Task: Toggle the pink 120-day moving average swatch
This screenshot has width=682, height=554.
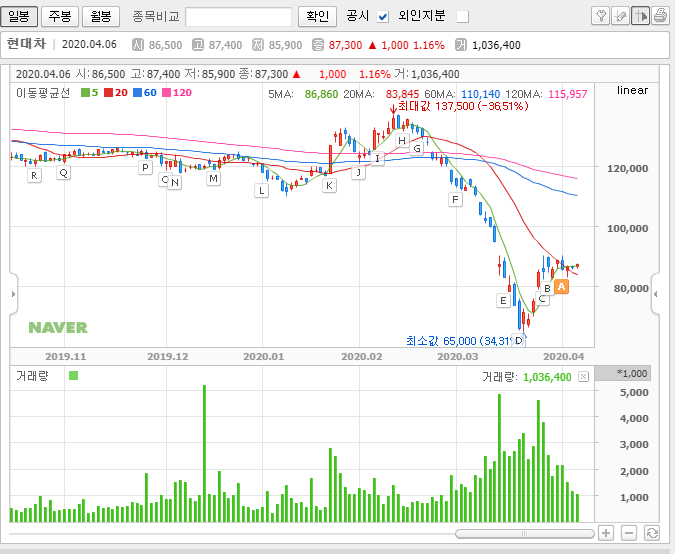Action: tap(167, 93)
